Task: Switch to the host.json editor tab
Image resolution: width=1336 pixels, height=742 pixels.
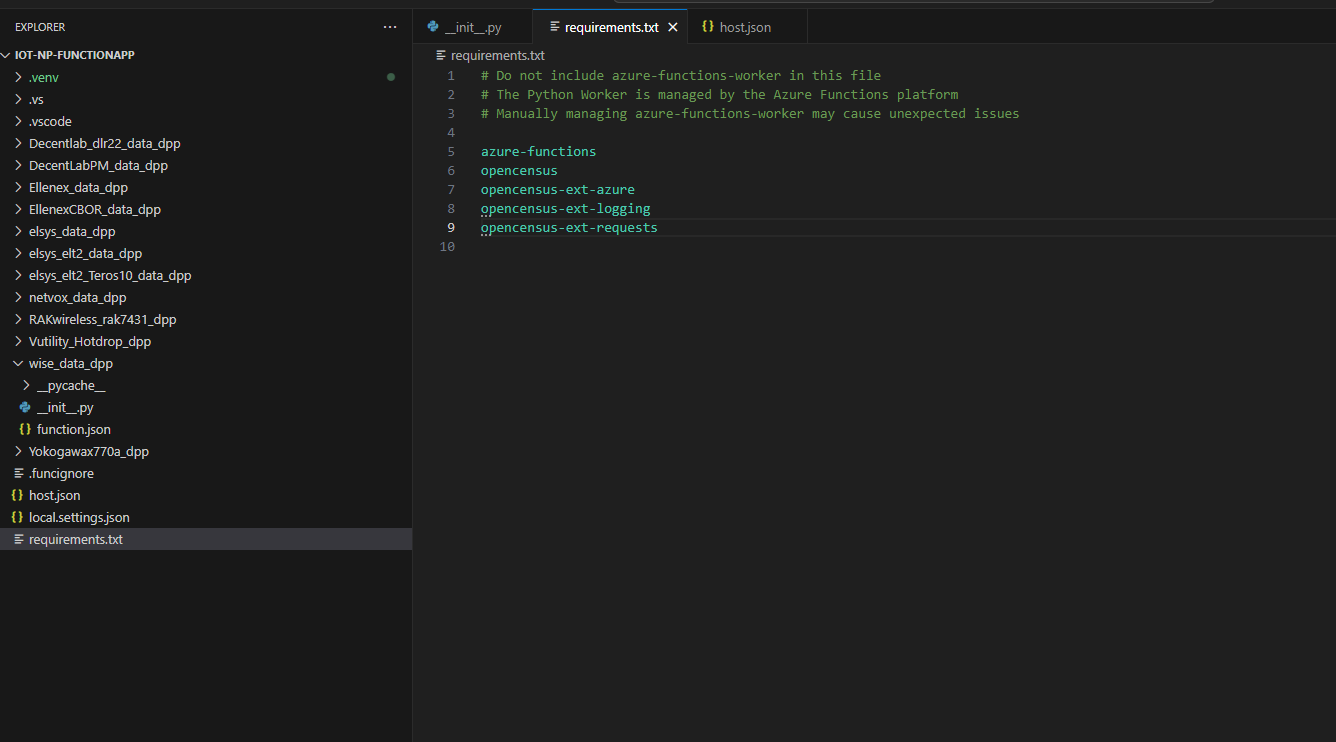Action: click(x=745, y=27)
